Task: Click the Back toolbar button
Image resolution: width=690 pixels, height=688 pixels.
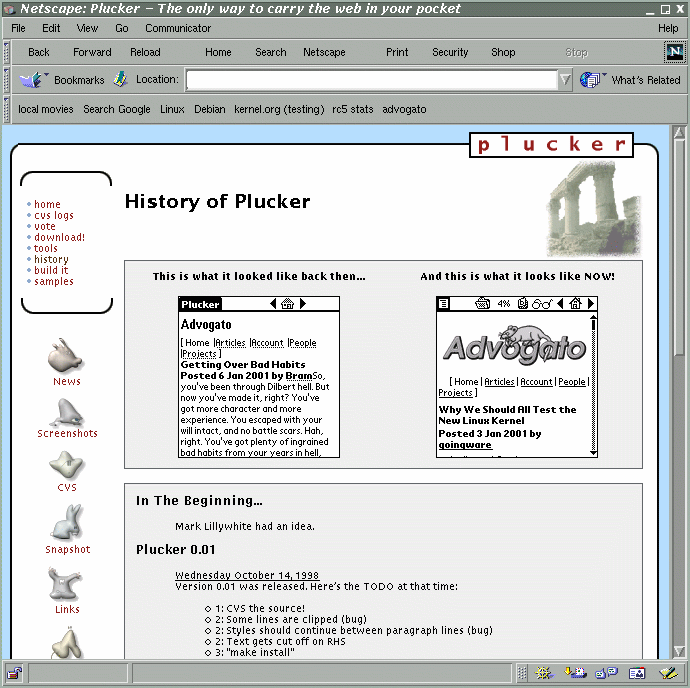Action: coord(39,52)
